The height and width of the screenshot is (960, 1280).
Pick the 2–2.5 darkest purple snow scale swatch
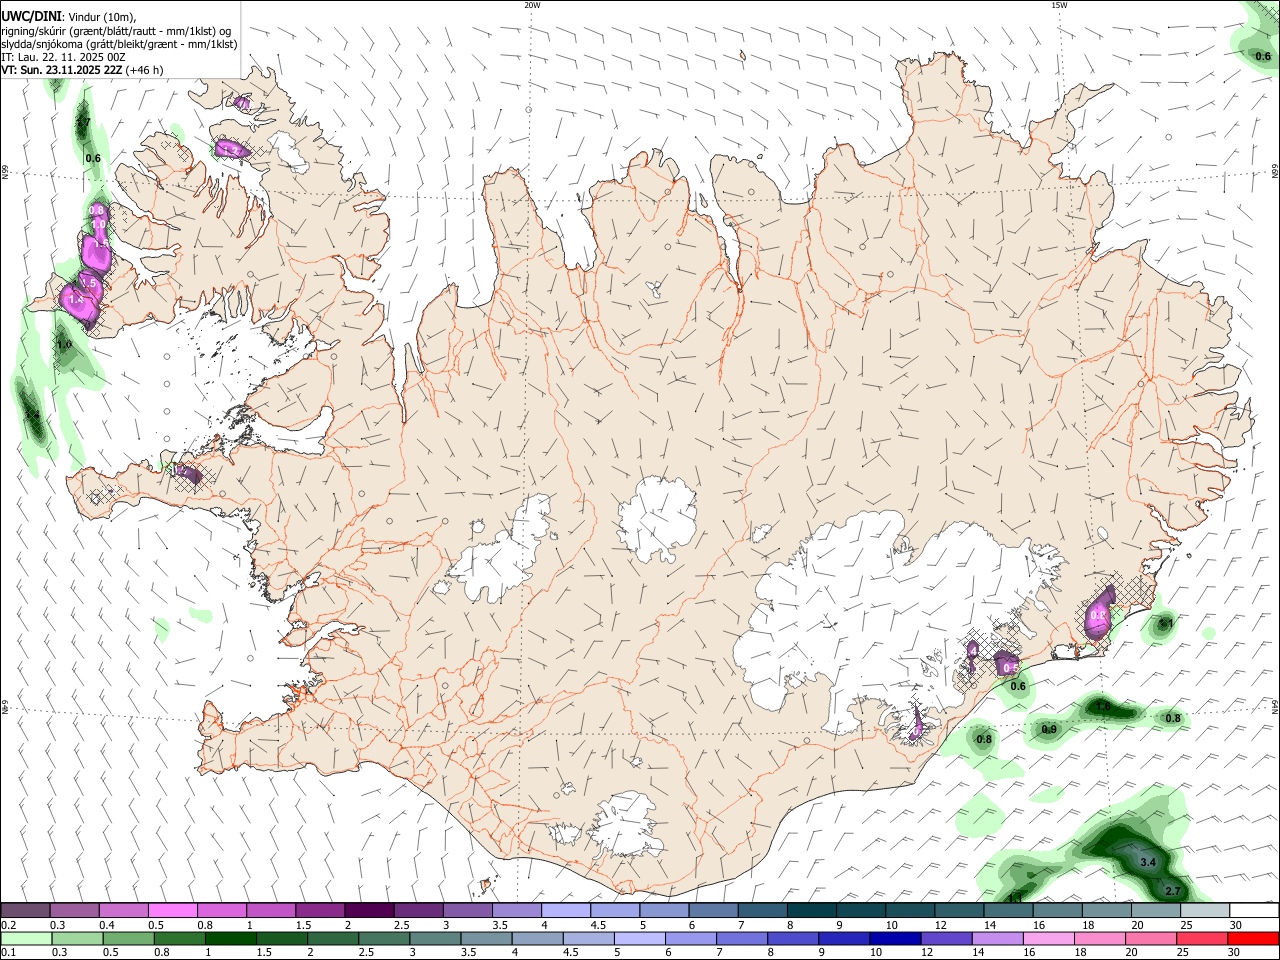tap(369, 911)
